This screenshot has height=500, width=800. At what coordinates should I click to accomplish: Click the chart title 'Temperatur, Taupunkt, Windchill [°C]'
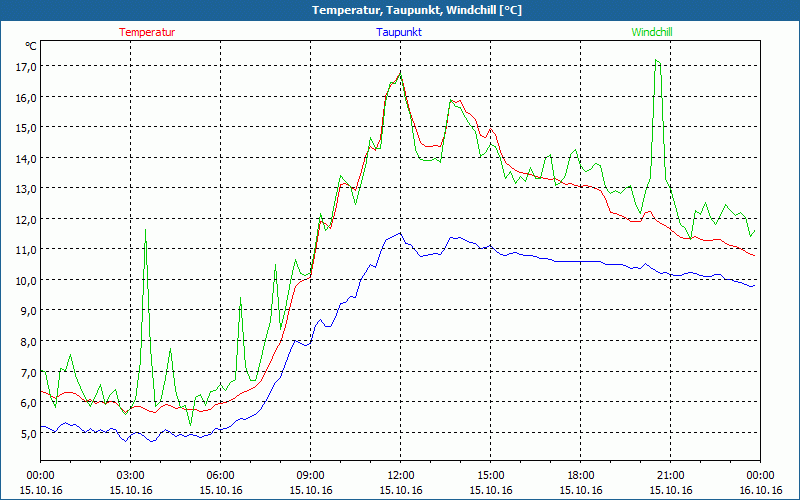click(417, 10)
